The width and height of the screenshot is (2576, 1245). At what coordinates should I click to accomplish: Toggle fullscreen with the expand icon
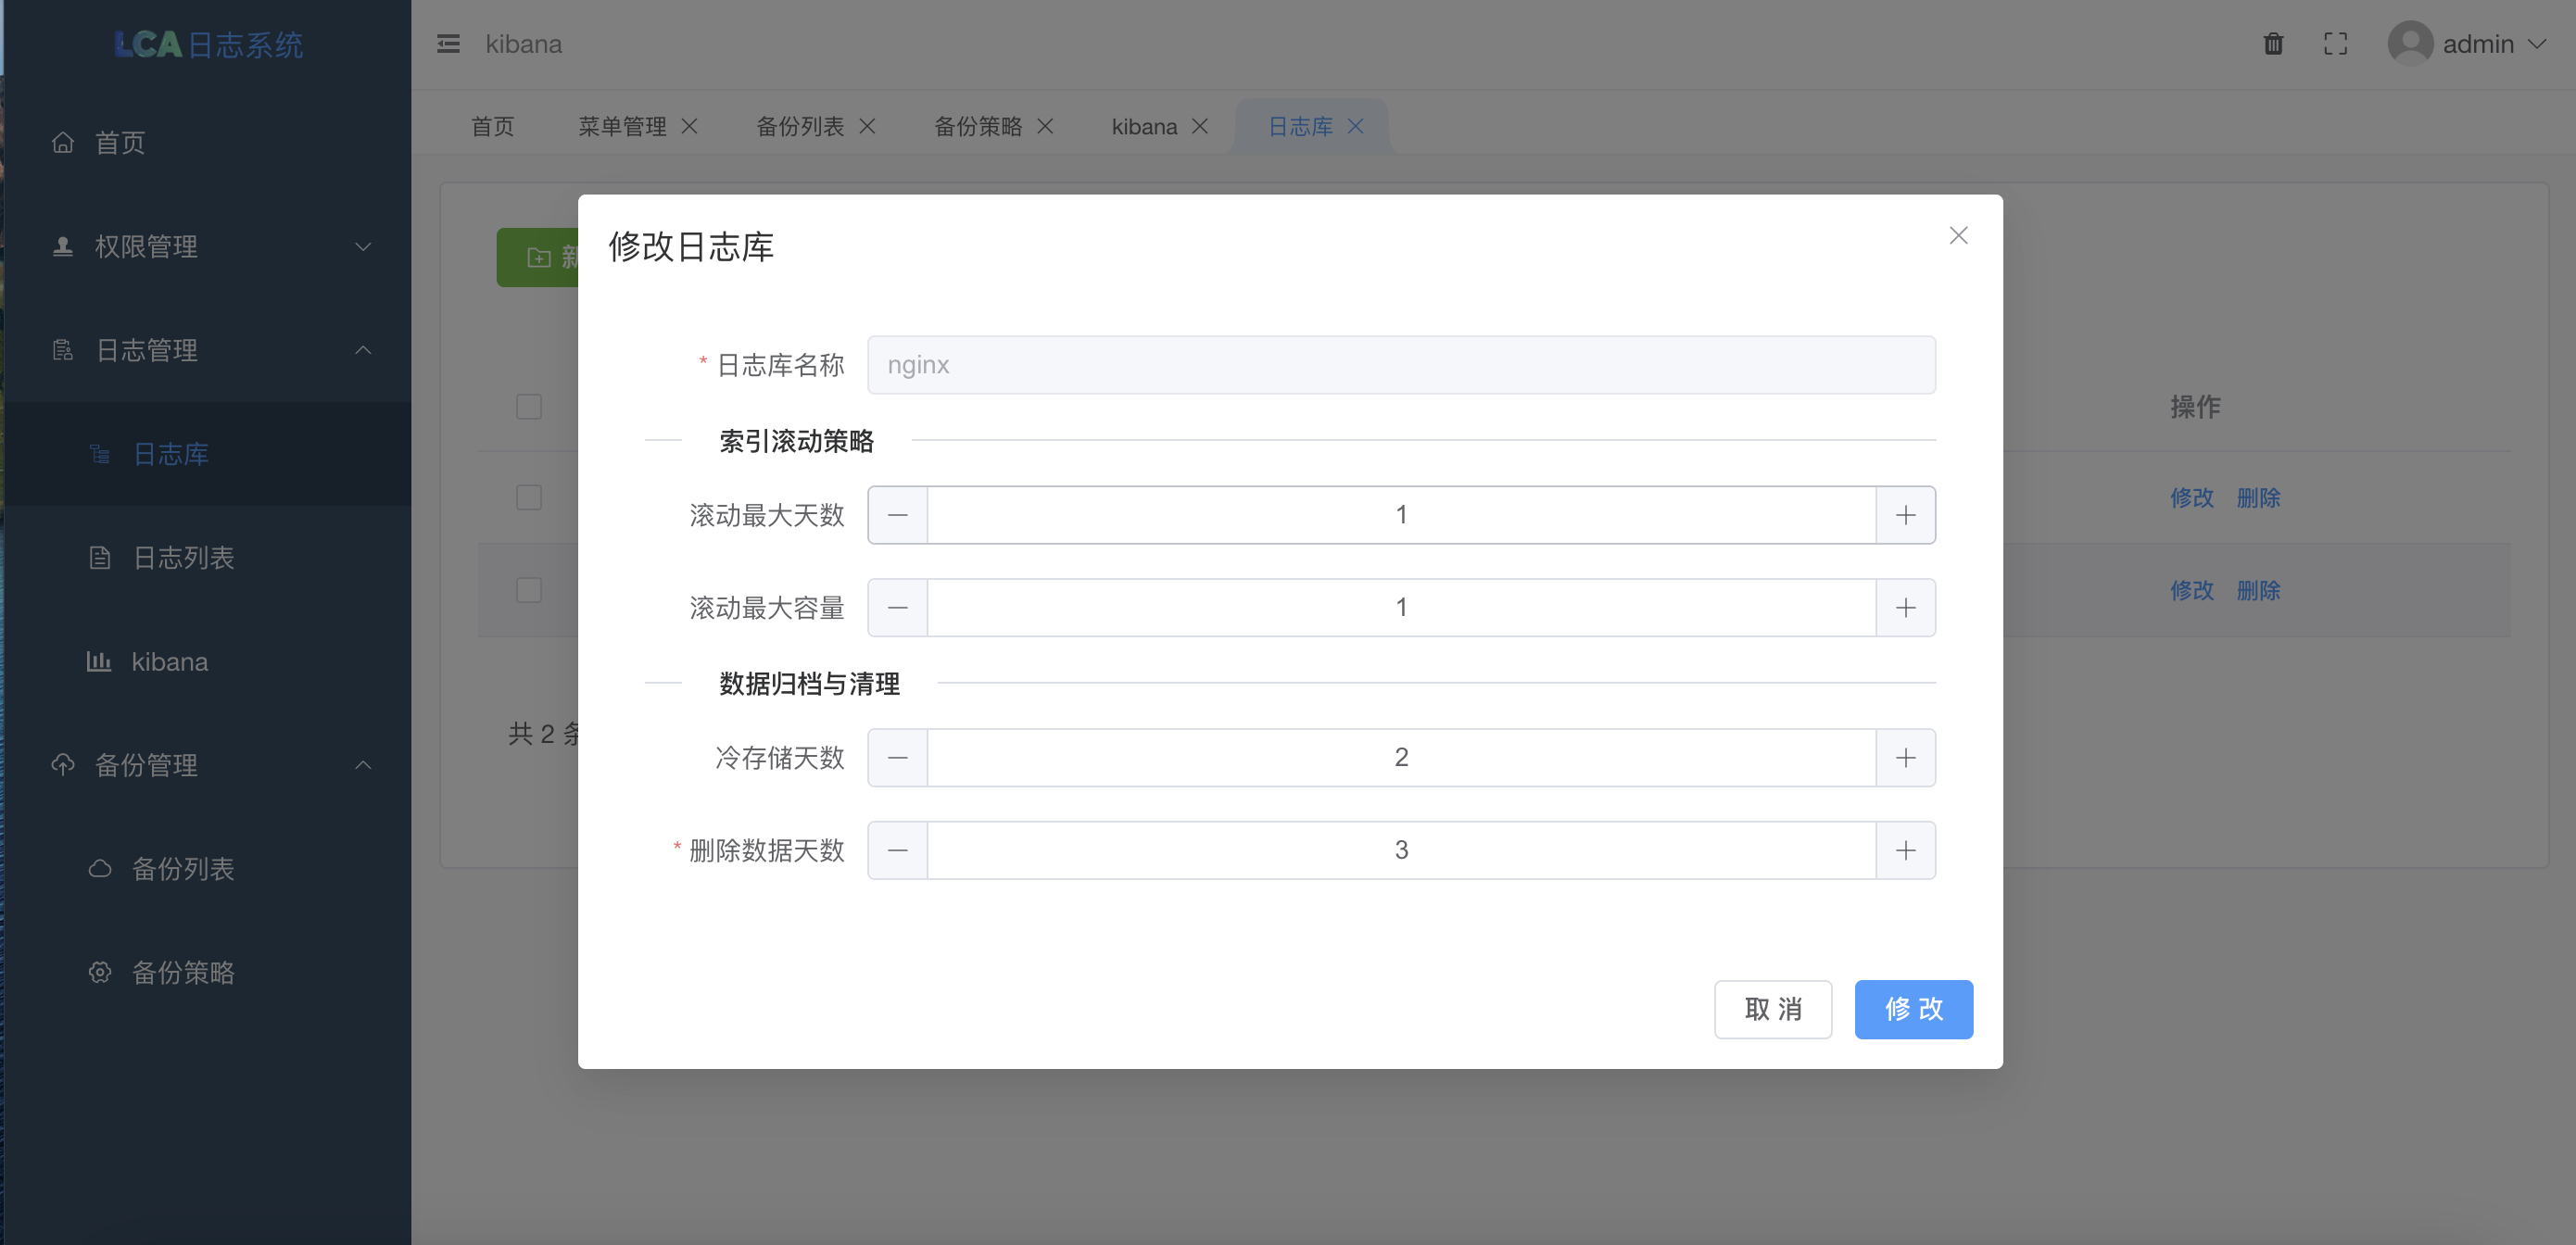[2335, 44]
